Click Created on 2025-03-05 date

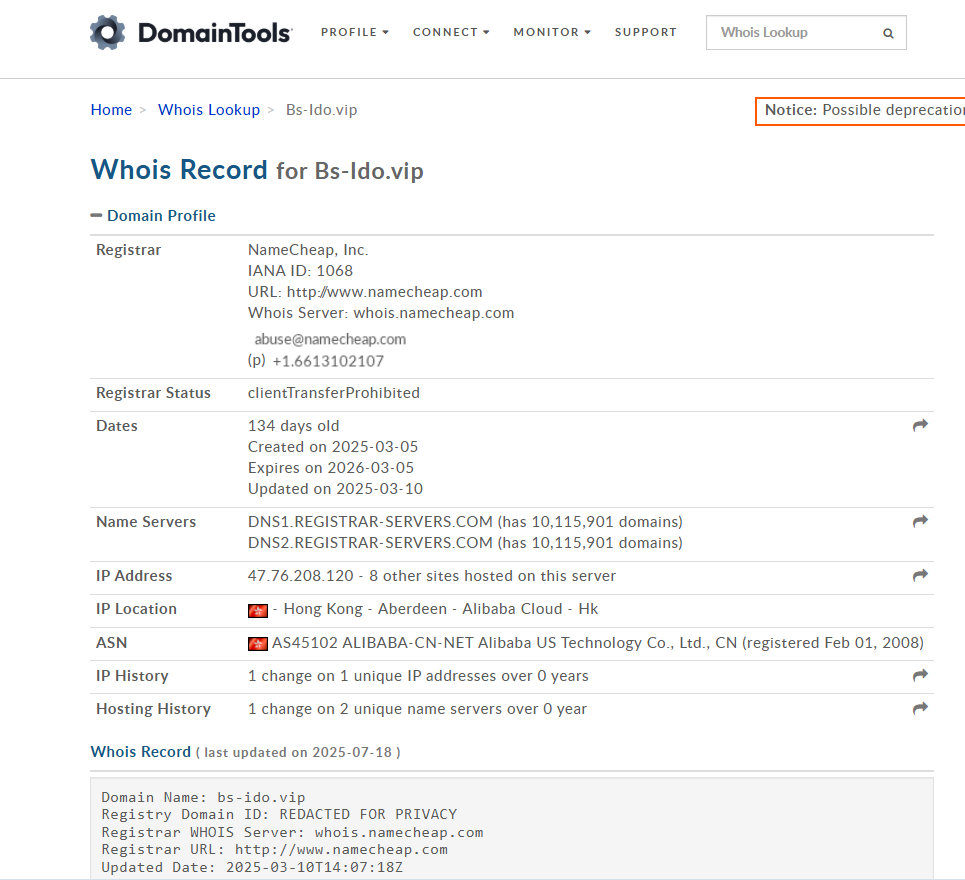click(333, 446)
